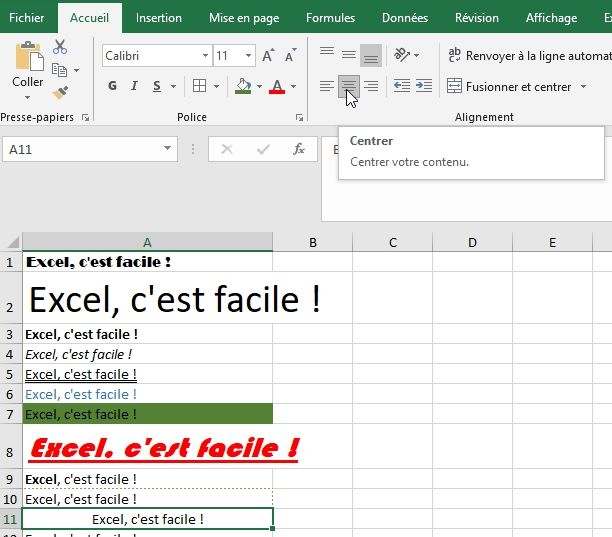612x537 pixels.
Task: Expand orientation options arrow
Action: point(416,55)
